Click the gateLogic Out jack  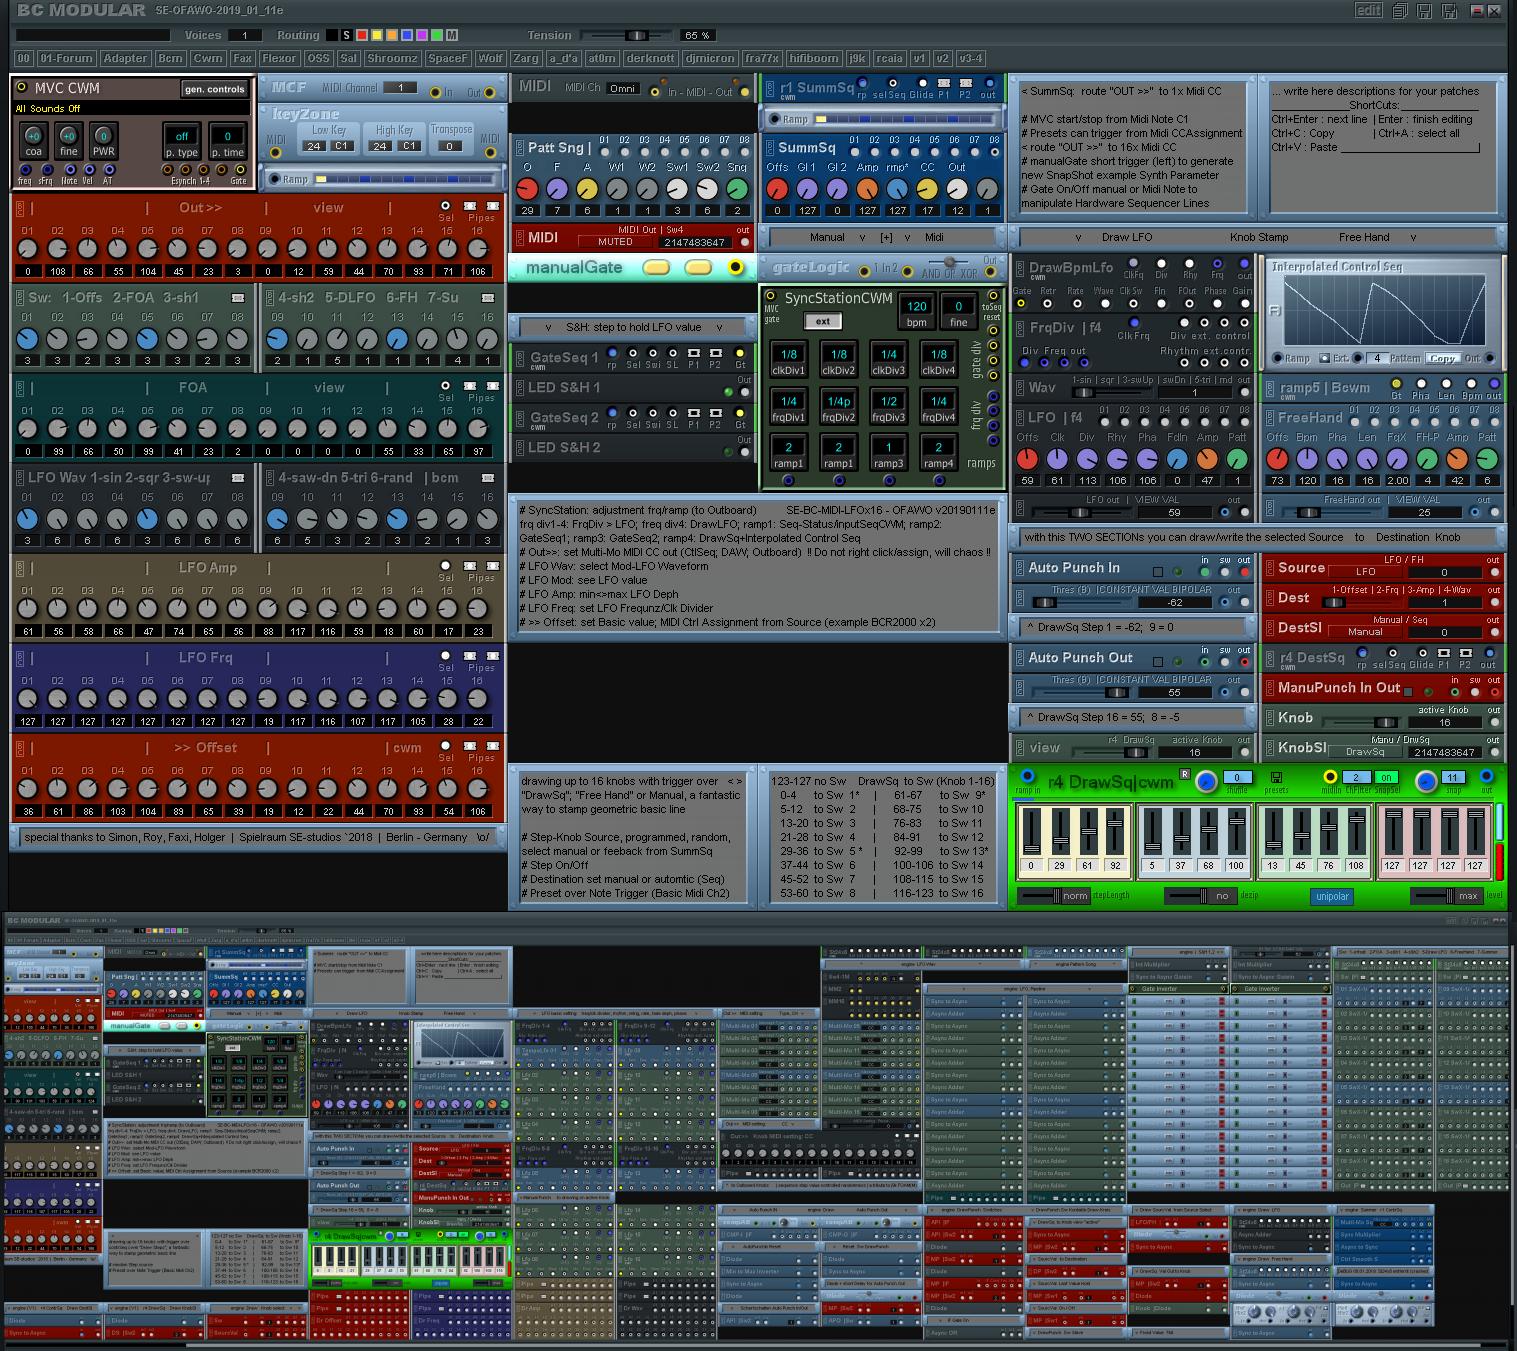pyautogui.click(x=992, y=272)
